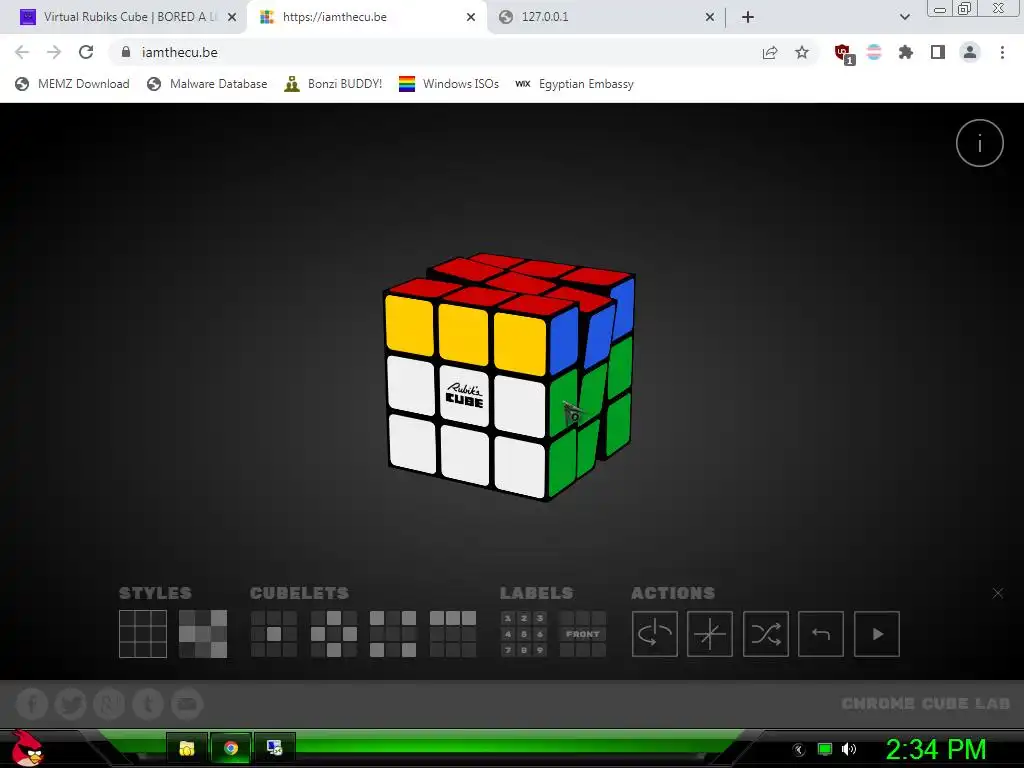
Task: Show only edge cubelets
Action: click(334, 633)
